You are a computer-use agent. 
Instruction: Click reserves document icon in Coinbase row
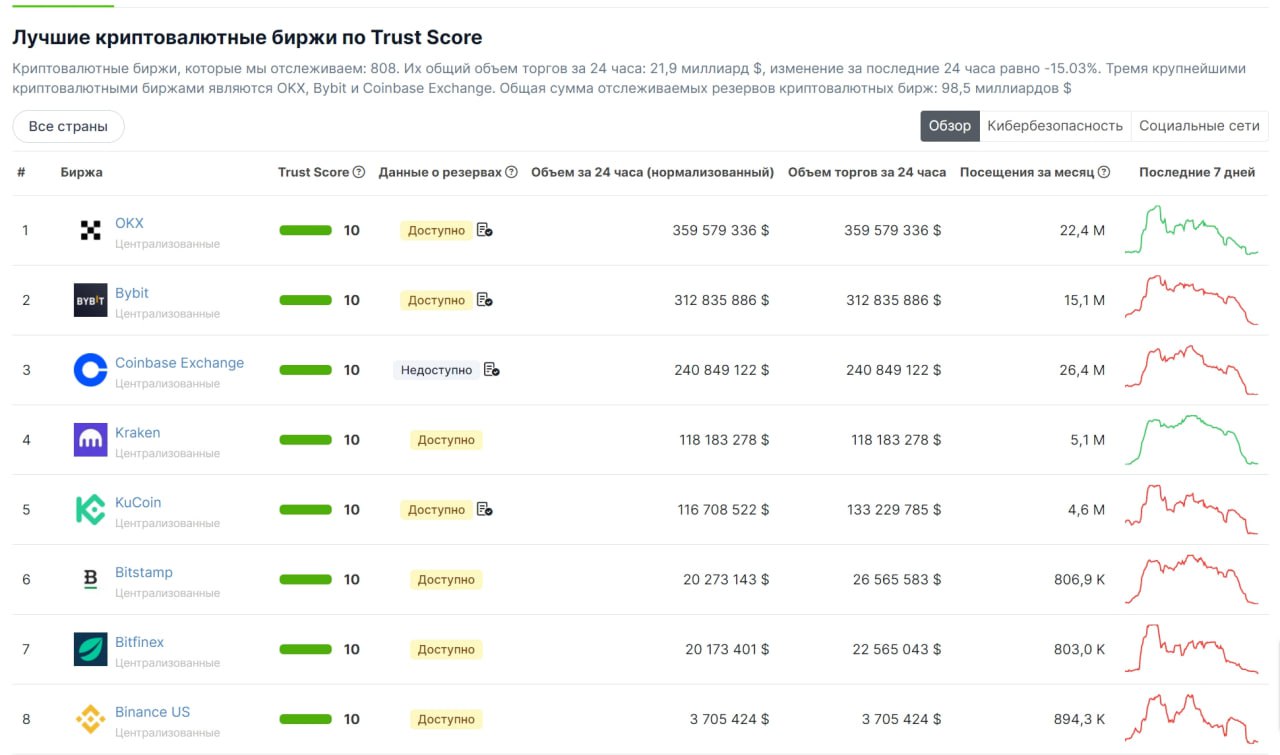click(x=491, y=370)
